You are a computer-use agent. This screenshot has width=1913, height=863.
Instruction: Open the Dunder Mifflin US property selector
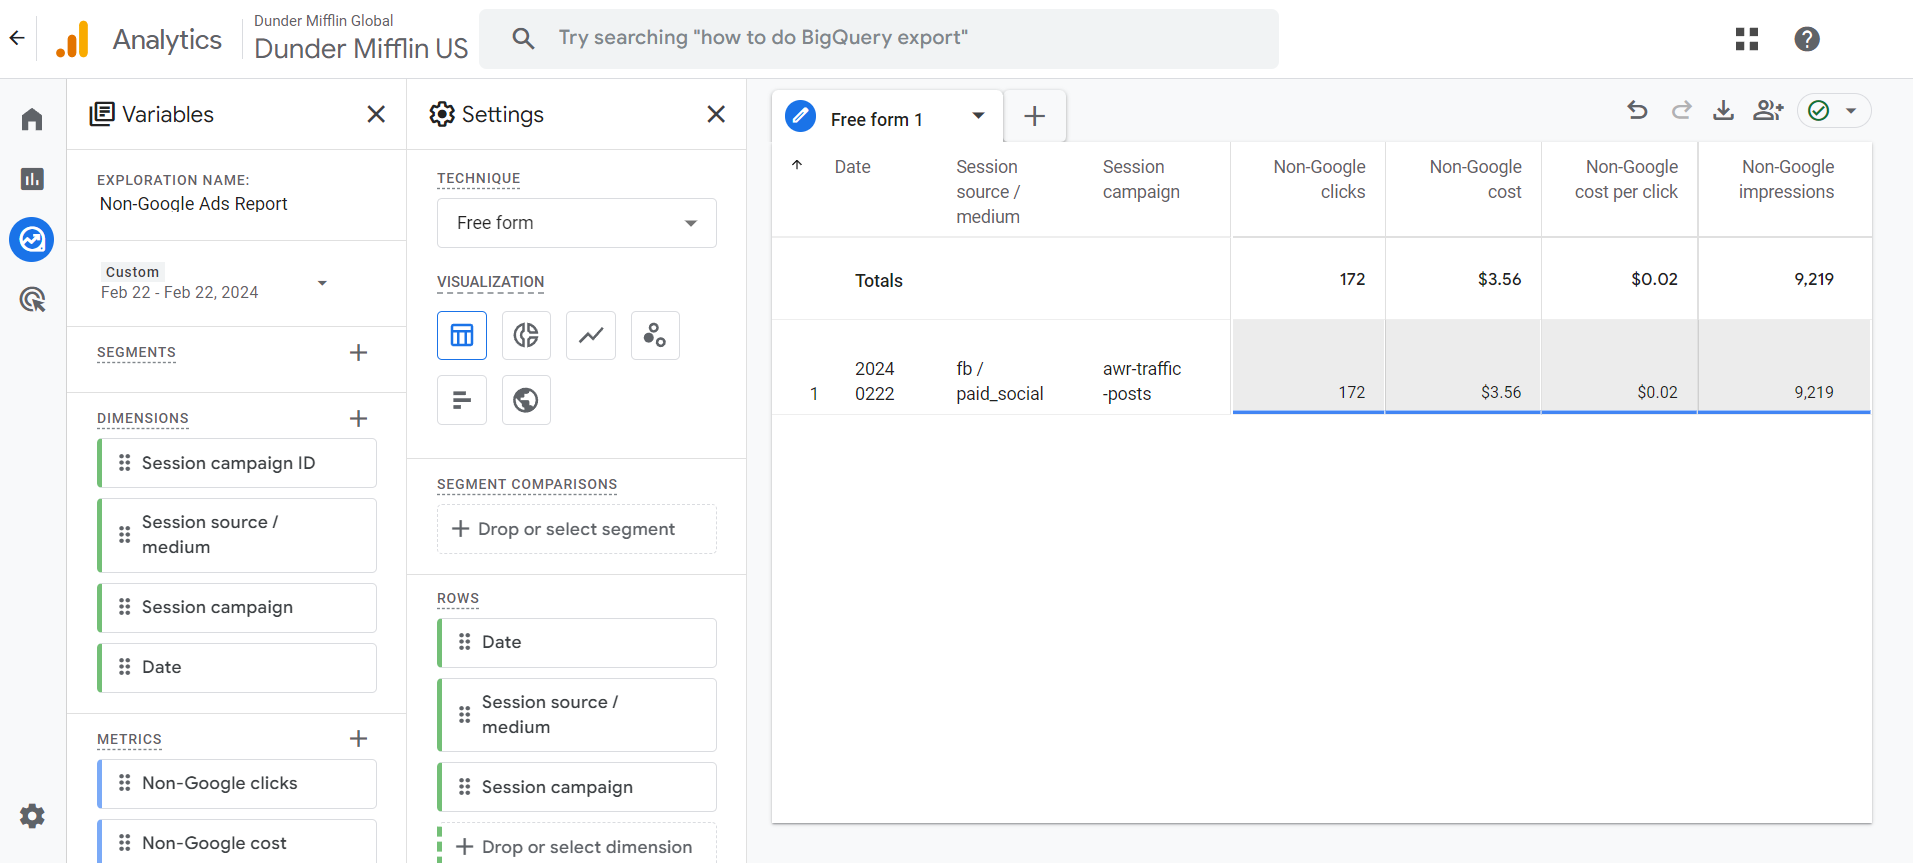click(361, 39)
